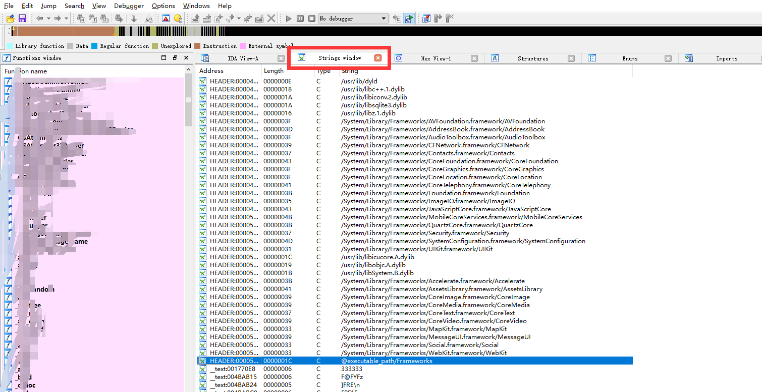The image size is (762, 392).
Task: Close the Functions window panel
Action: [186, 58]
